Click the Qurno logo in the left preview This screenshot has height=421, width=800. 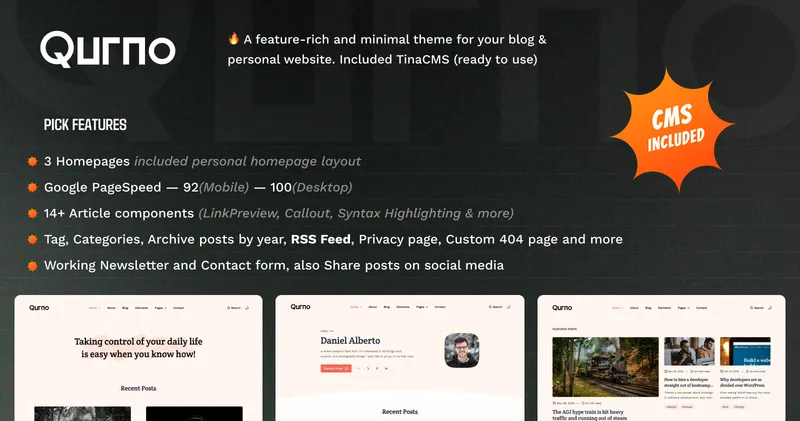click(x=38, y=308)
